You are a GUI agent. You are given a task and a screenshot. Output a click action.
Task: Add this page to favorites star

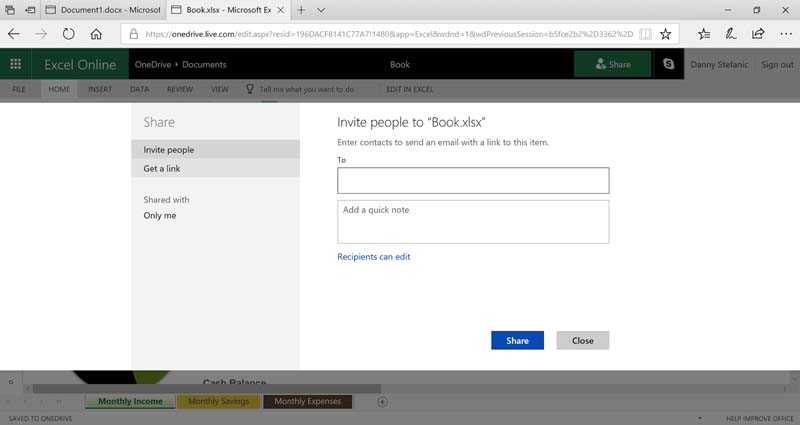click(665, 34)
